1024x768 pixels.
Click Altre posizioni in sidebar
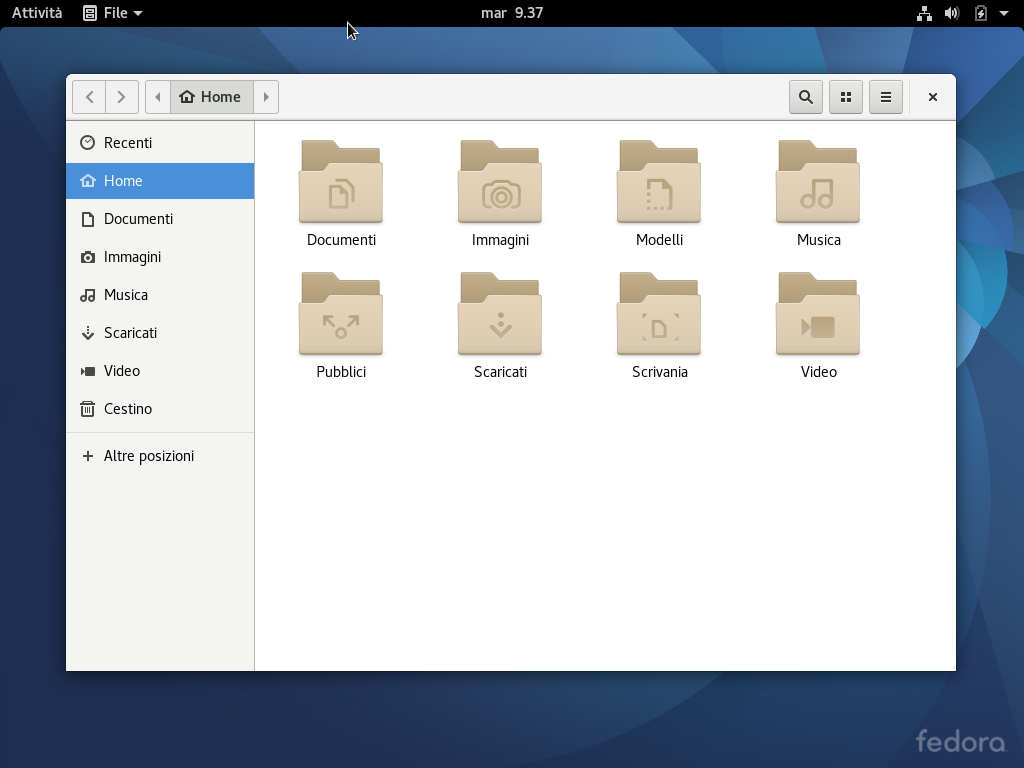coord(149,456)
